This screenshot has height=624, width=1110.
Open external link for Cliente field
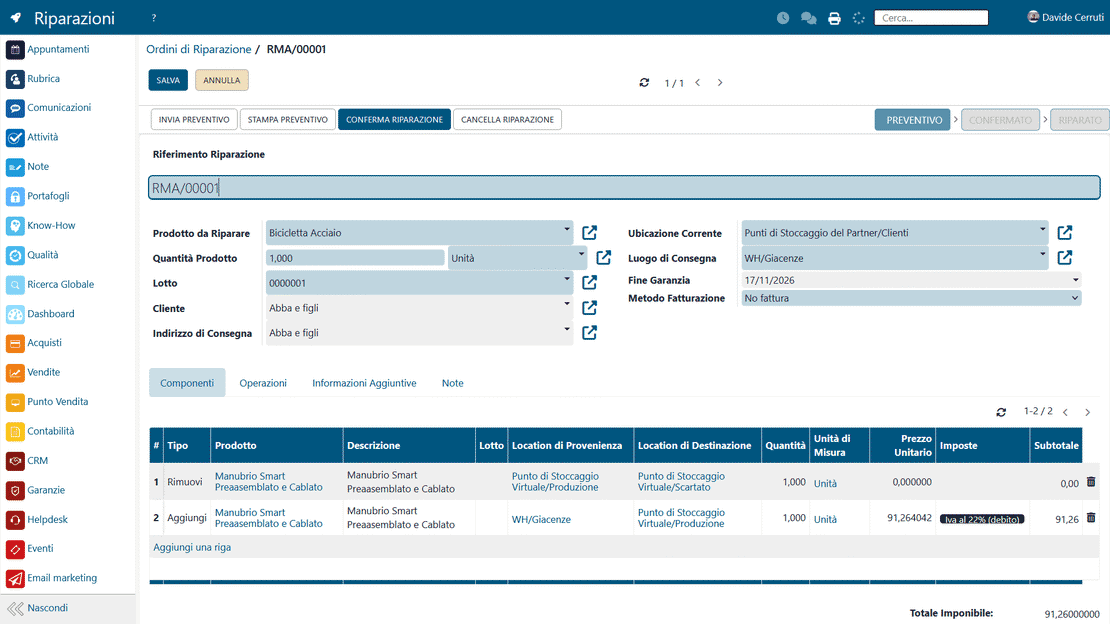click(590, 308)
